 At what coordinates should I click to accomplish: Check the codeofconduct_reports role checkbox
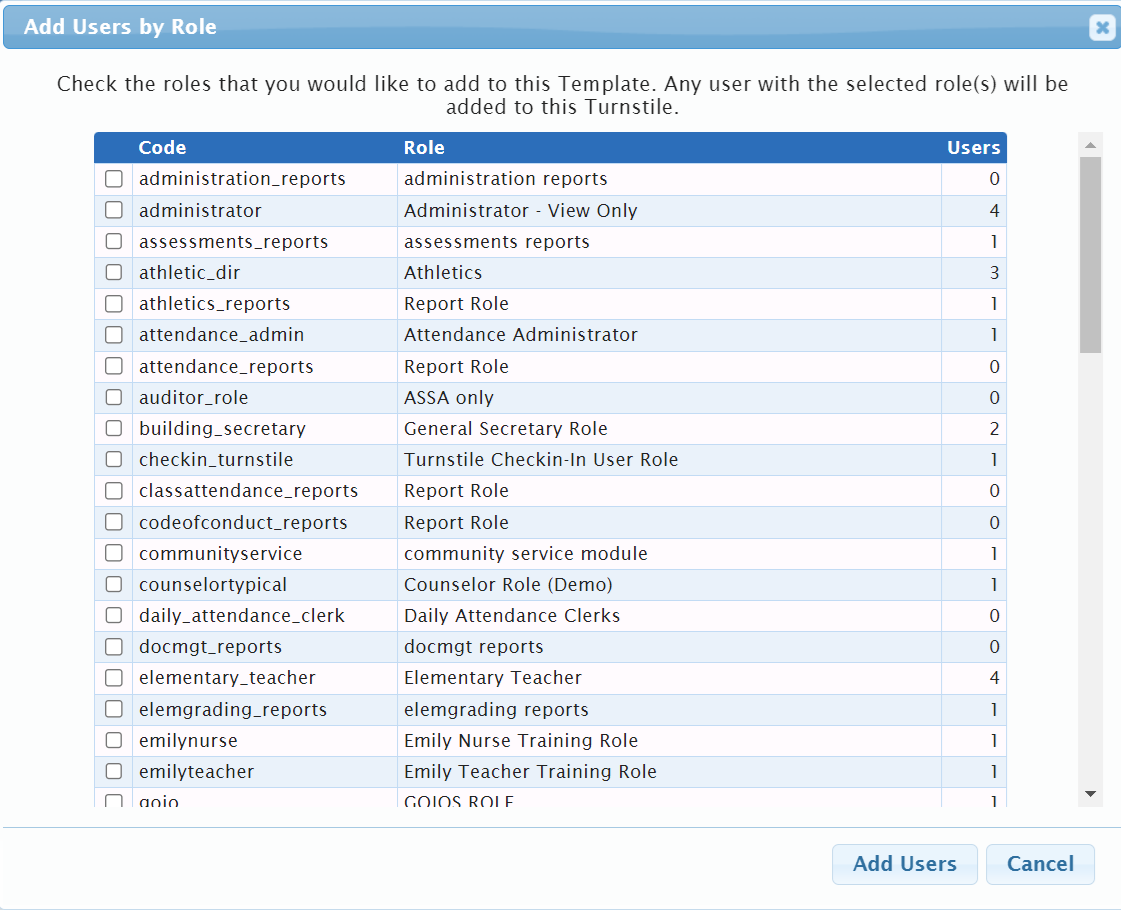[x=114, y=523]
